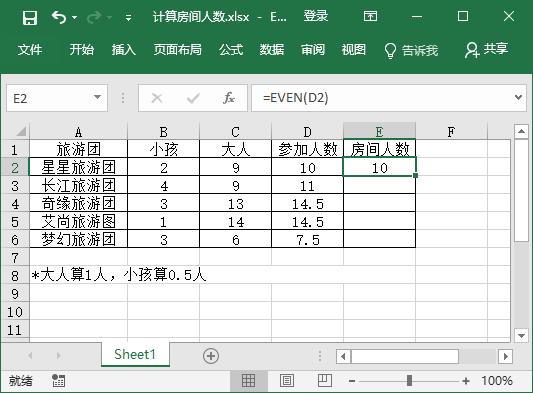This screenshot has height=393, width=533.
Task: Click the note *大人算1人，小孩算0.5人
Action: [x=119, y=275]
